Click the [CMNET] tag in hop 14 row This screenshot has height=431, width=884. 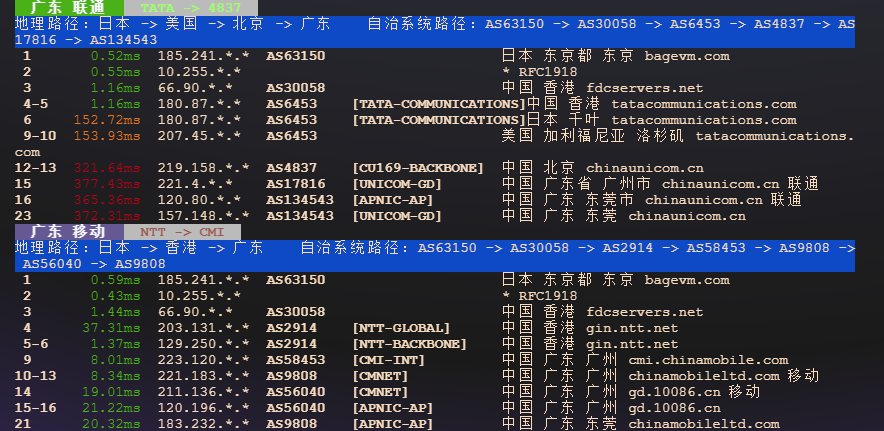(x=380, y=392)
